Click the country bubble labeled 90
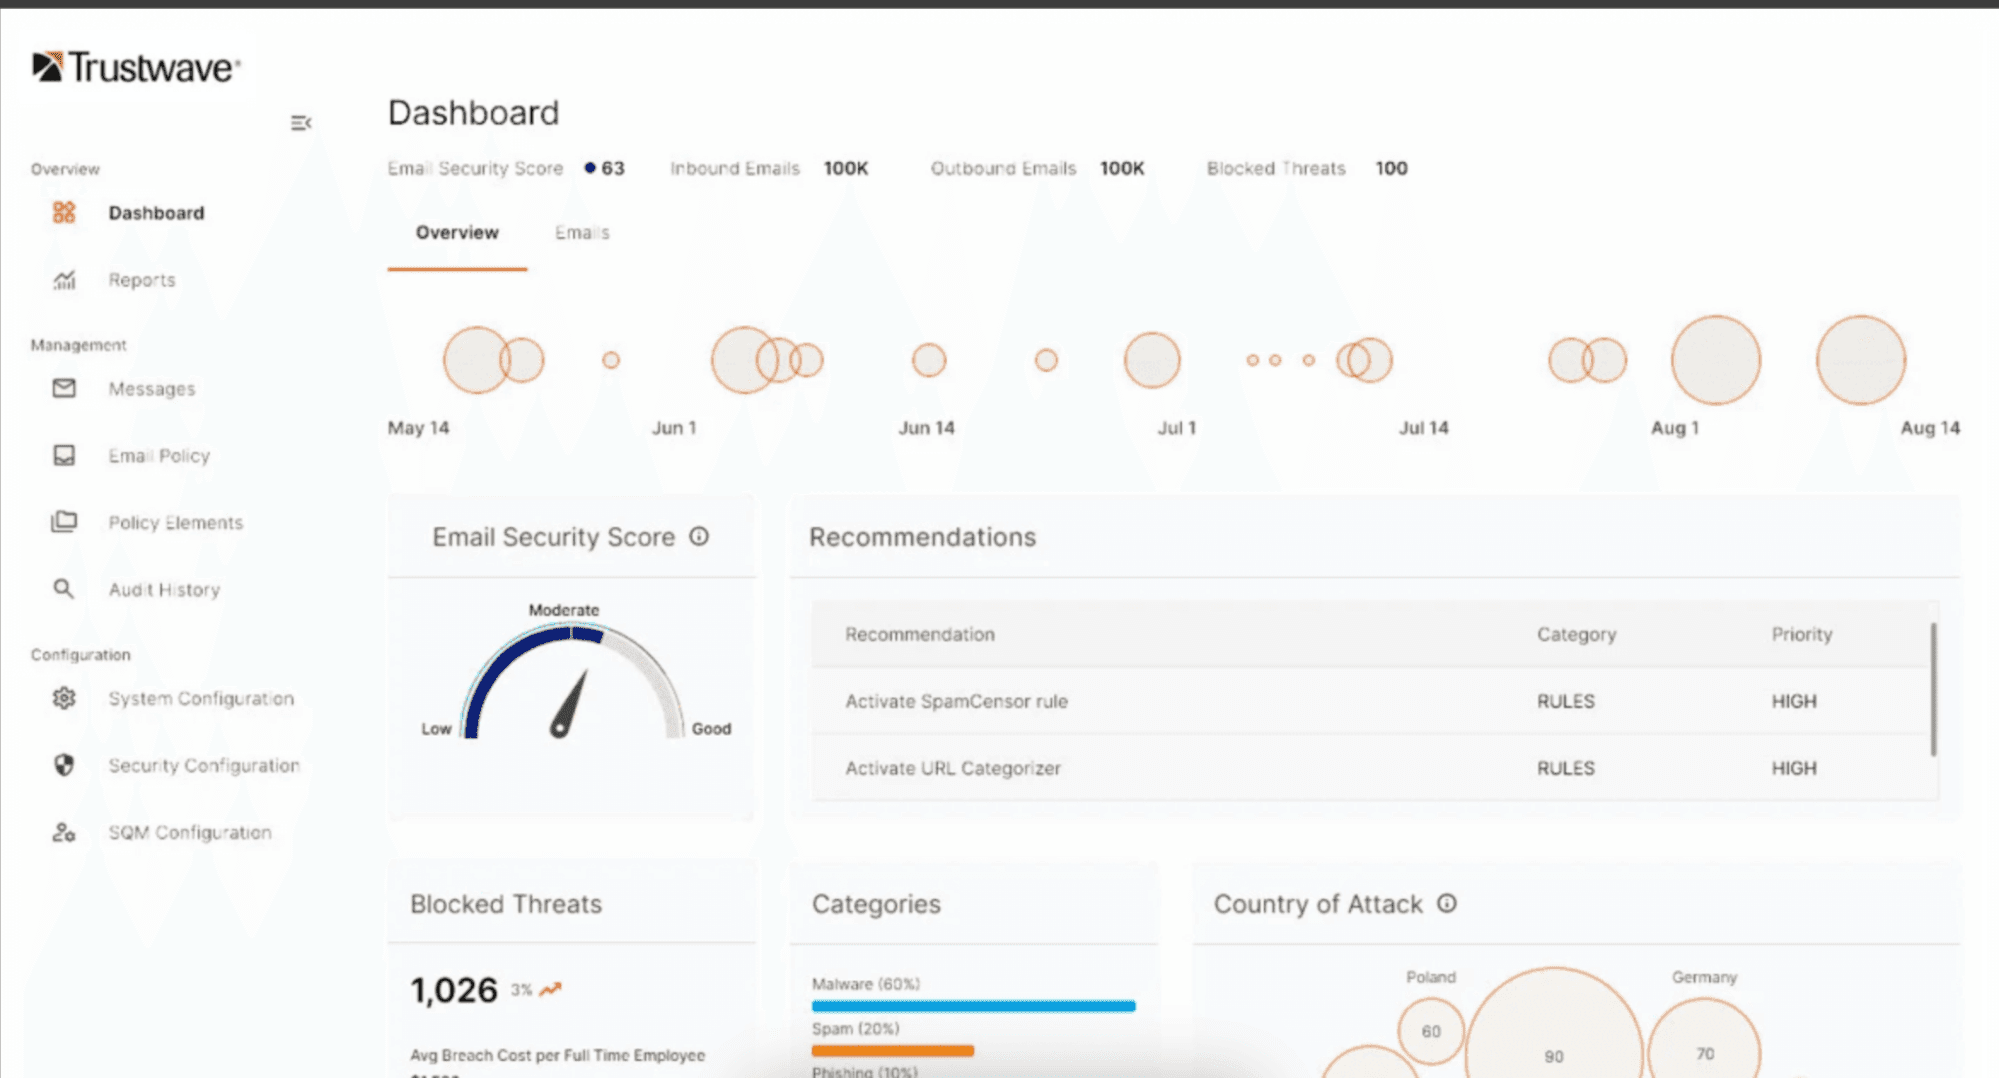Screen dimensions: 1999x1078 tap(1554, 1024)
